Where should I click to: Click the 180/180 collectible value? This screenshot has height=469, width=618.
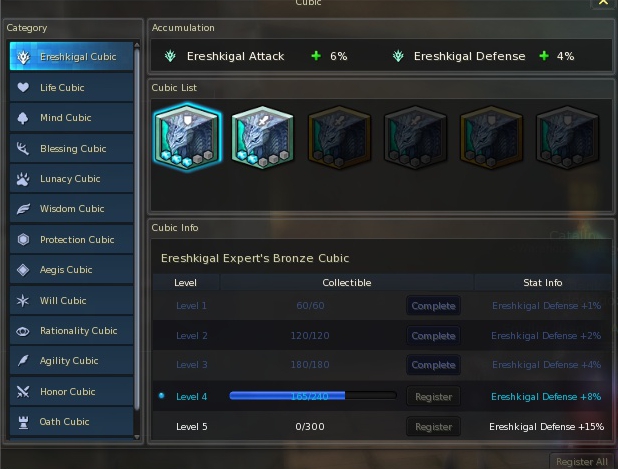click(x=310, y=365)
